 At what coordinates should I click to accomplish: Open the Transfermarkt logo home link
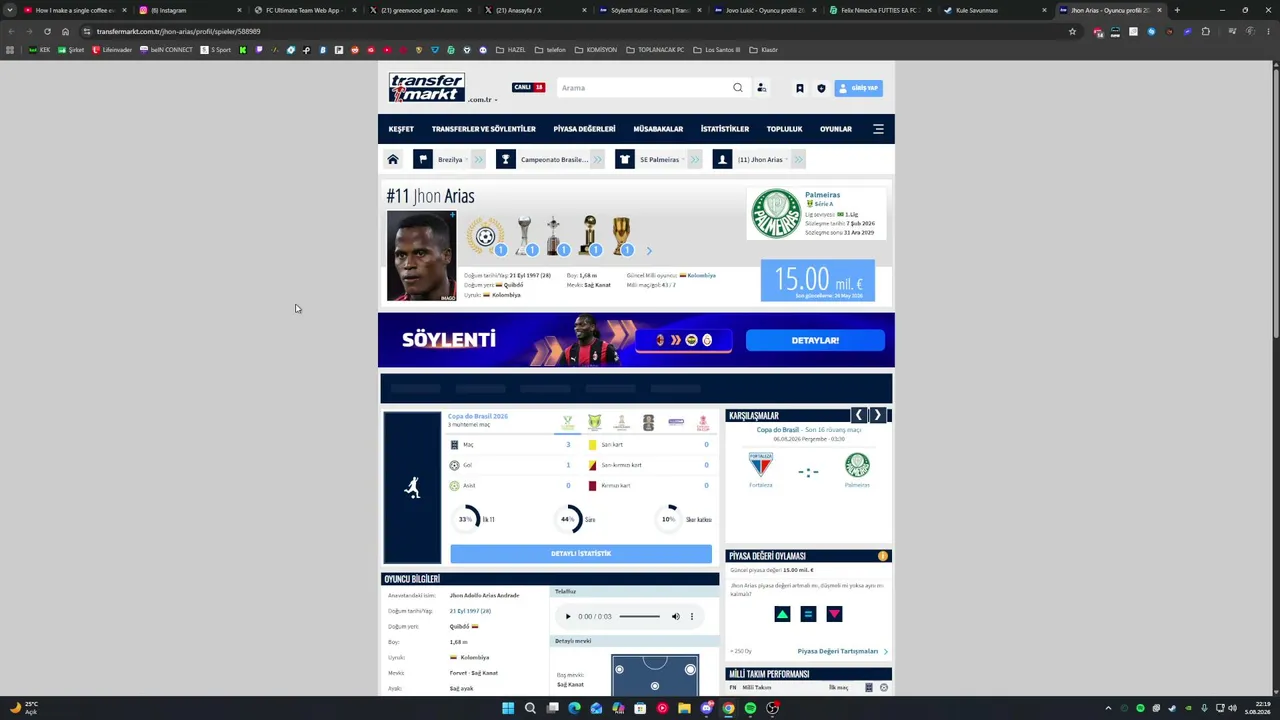(x=427, y=88)
